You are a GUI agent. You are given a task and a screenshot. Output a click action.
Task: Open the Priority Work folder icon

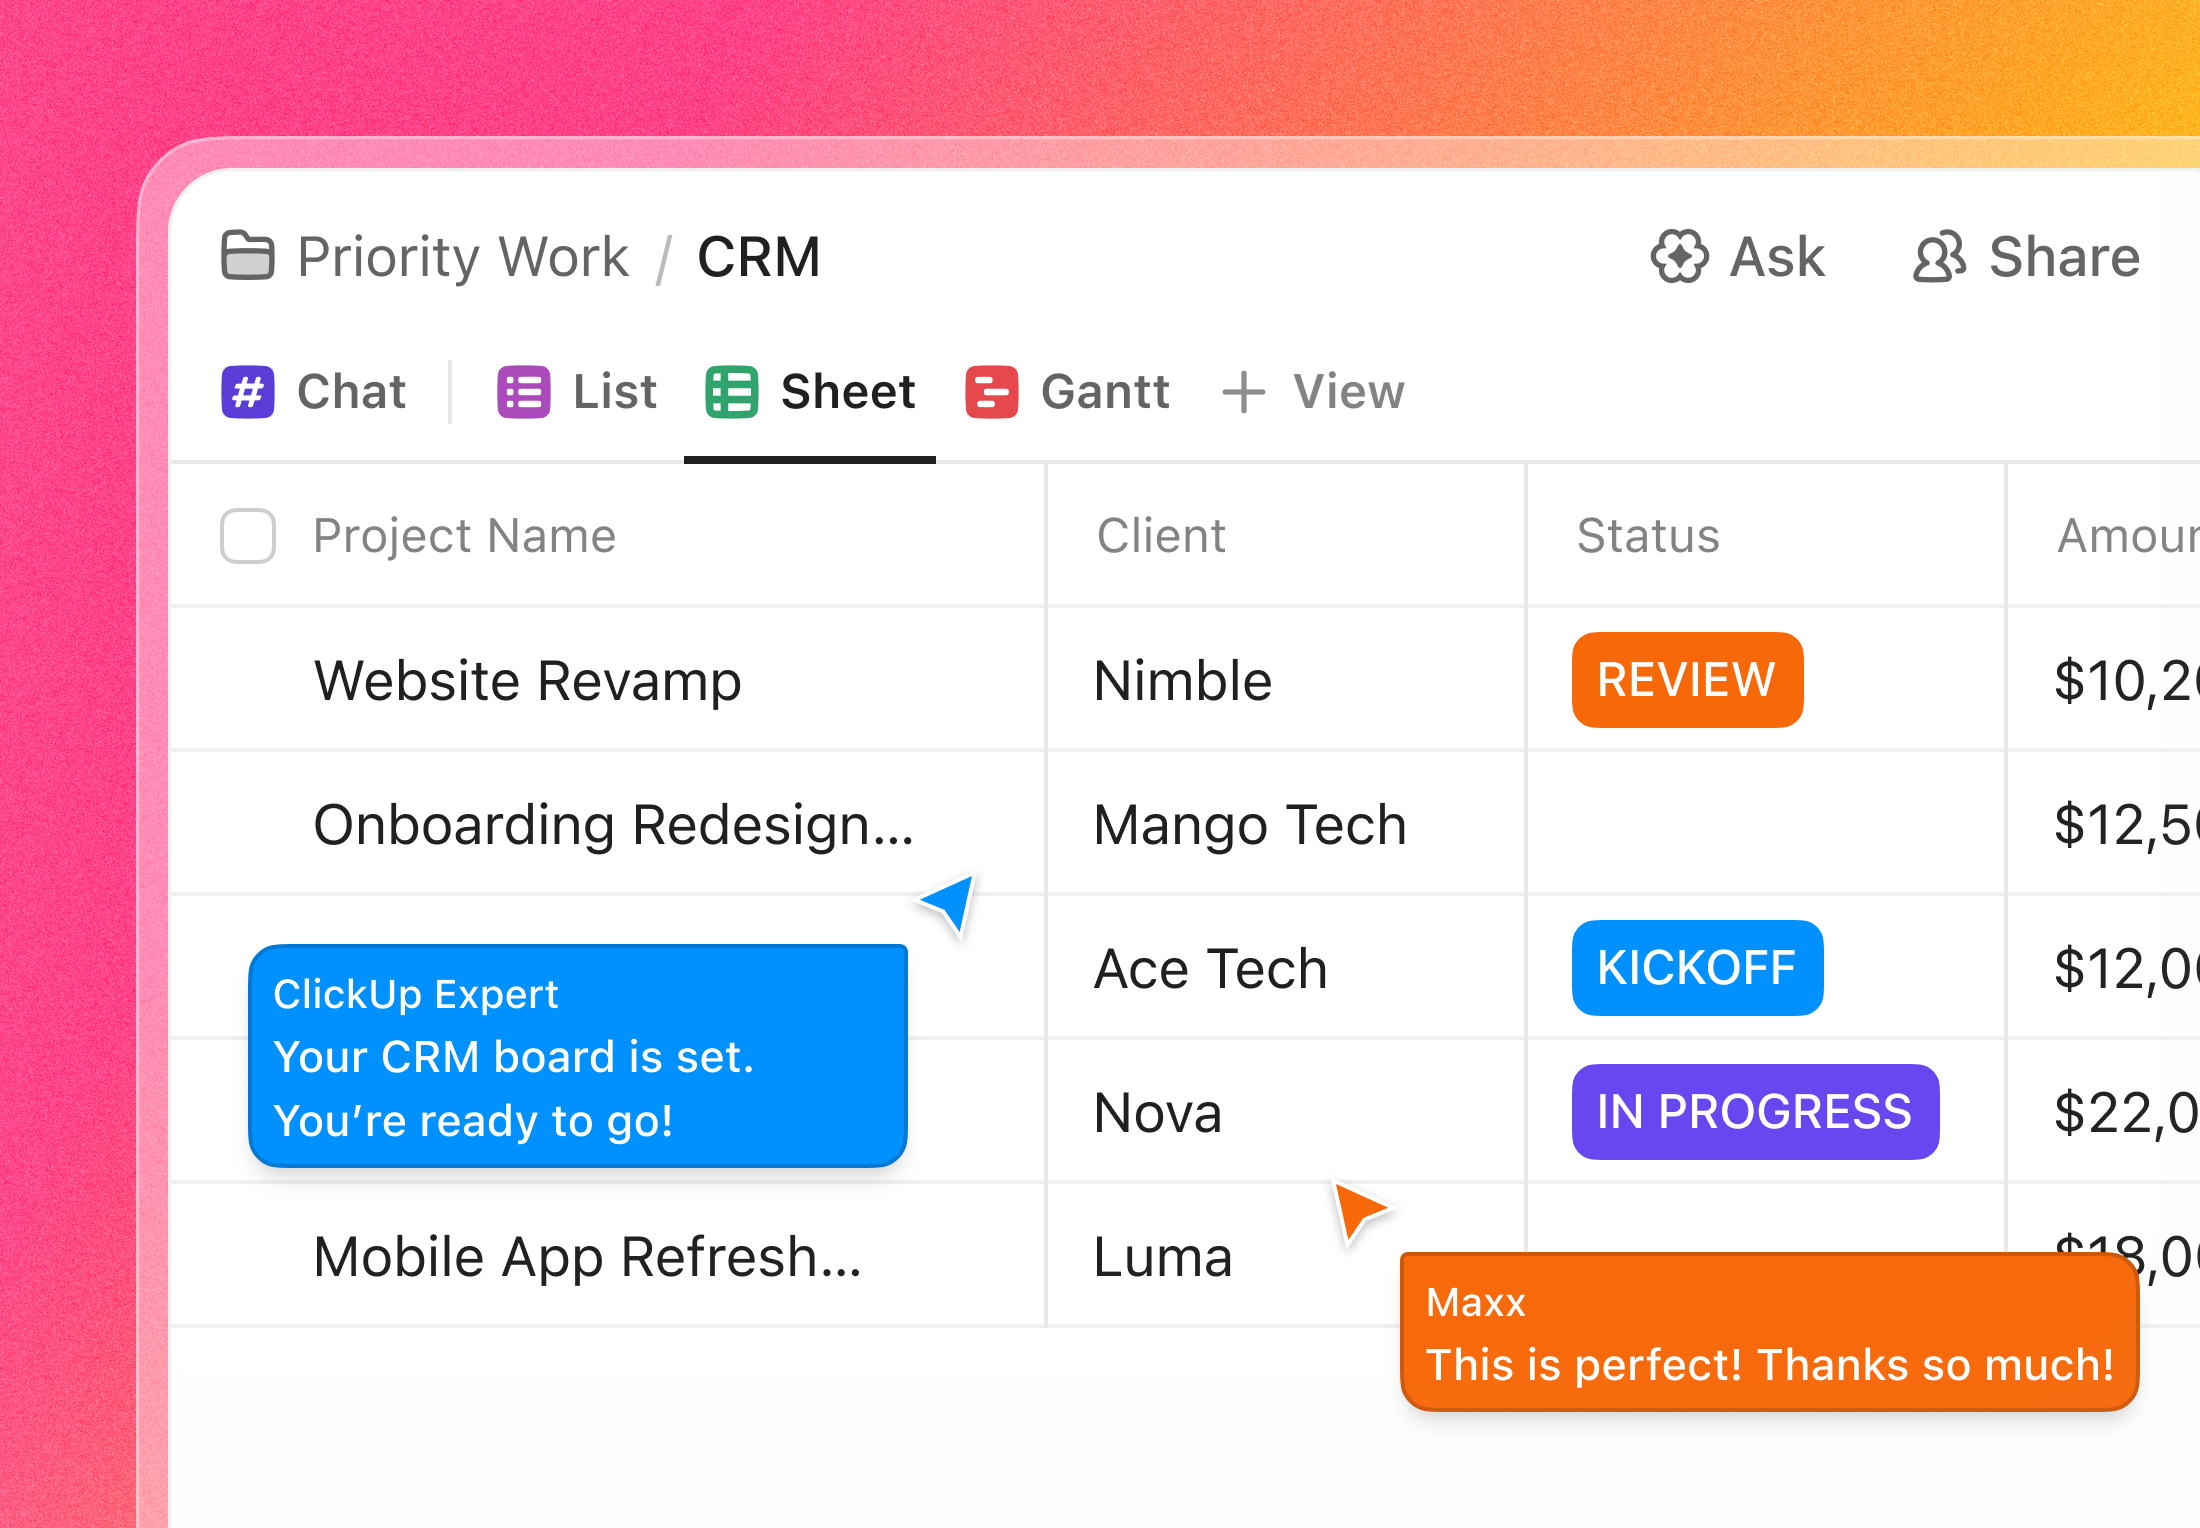(247, 257)
